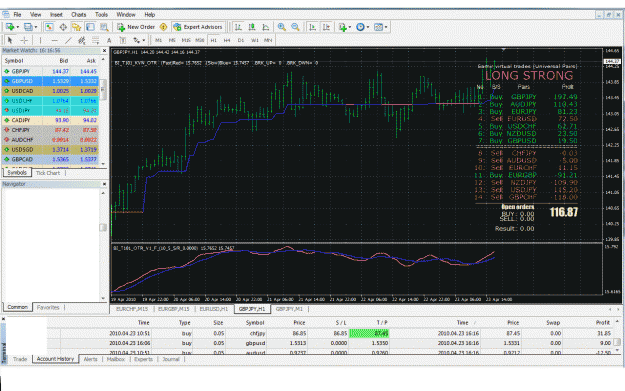The width and height of the screenshot is (625, 391).
Task: Open the File menu
Action: [x=17, y=15]
